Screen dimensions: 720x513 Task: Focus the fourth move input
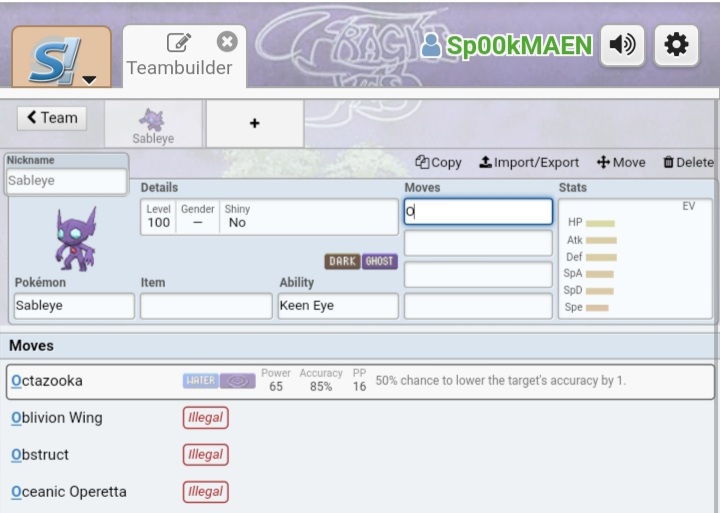pos(478,306)
